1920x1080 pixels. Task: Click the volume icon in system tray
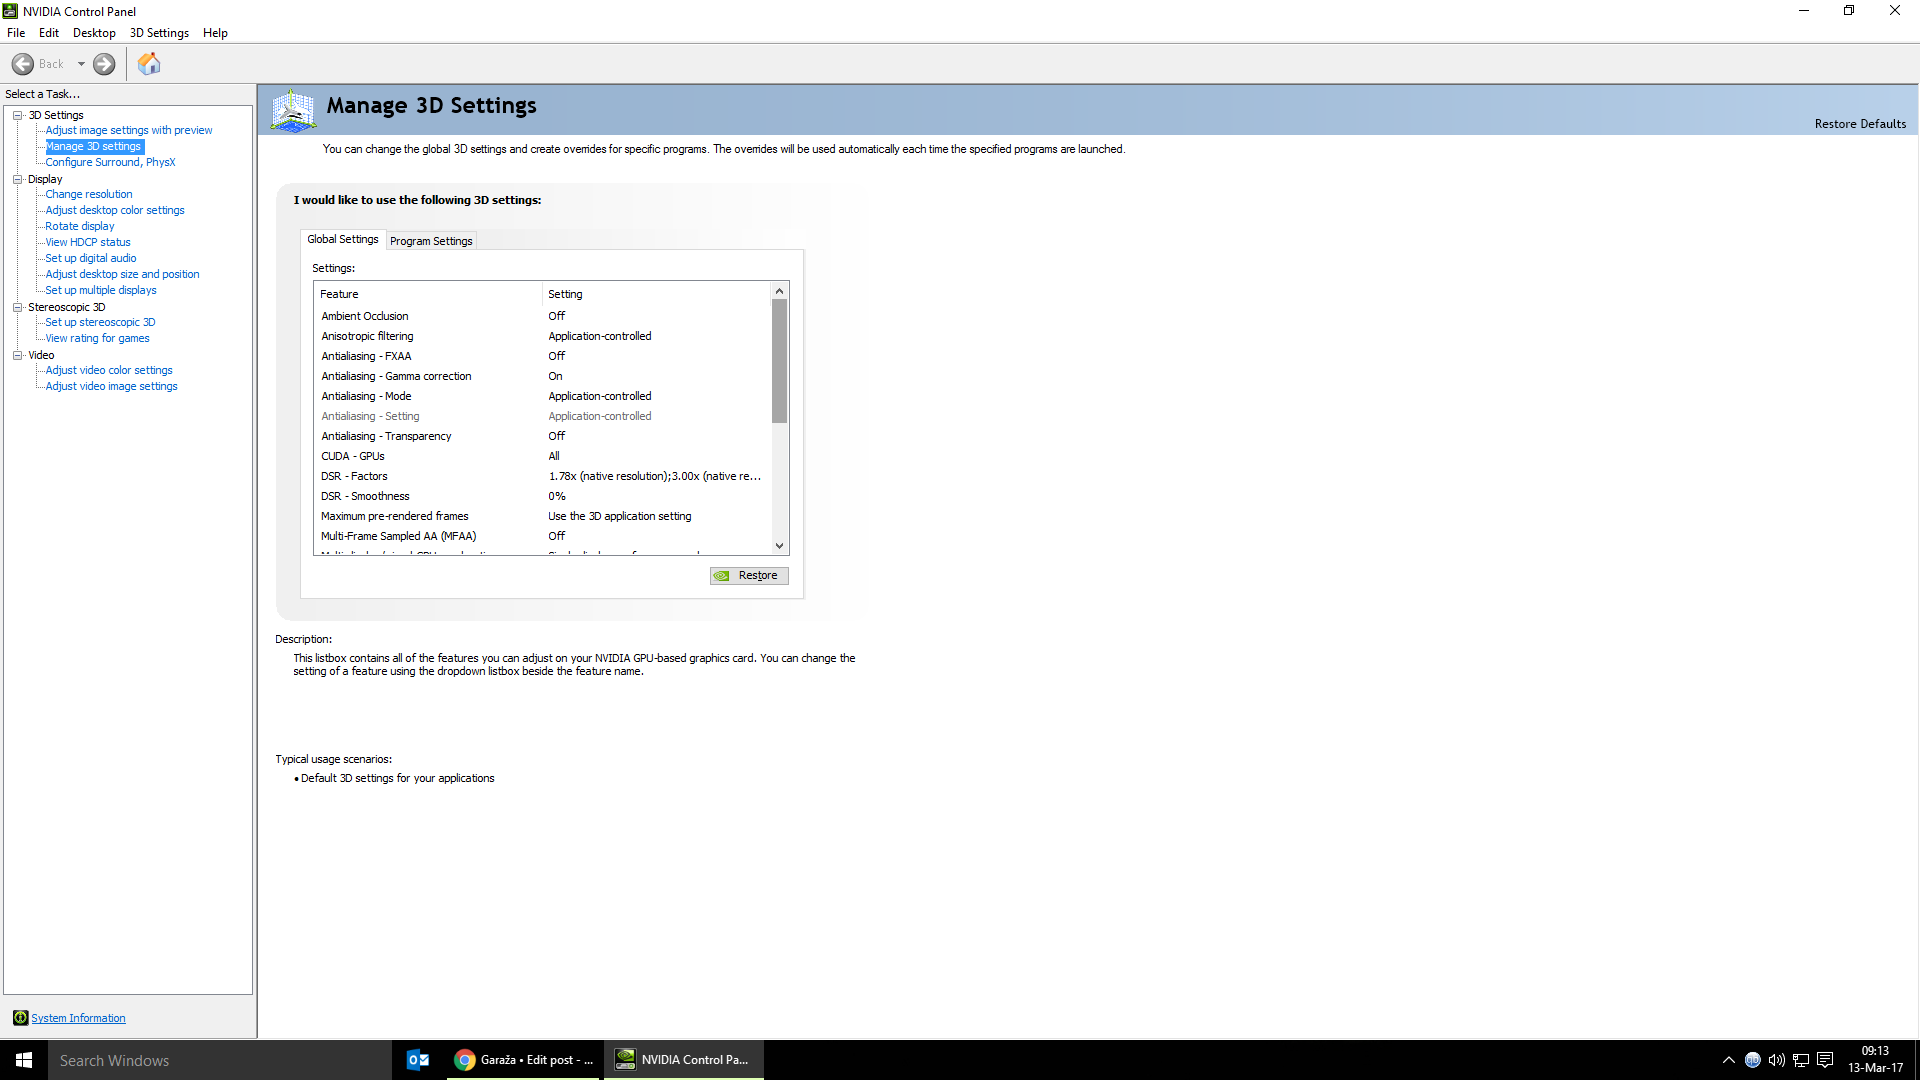click(x=1776, y=1060)
